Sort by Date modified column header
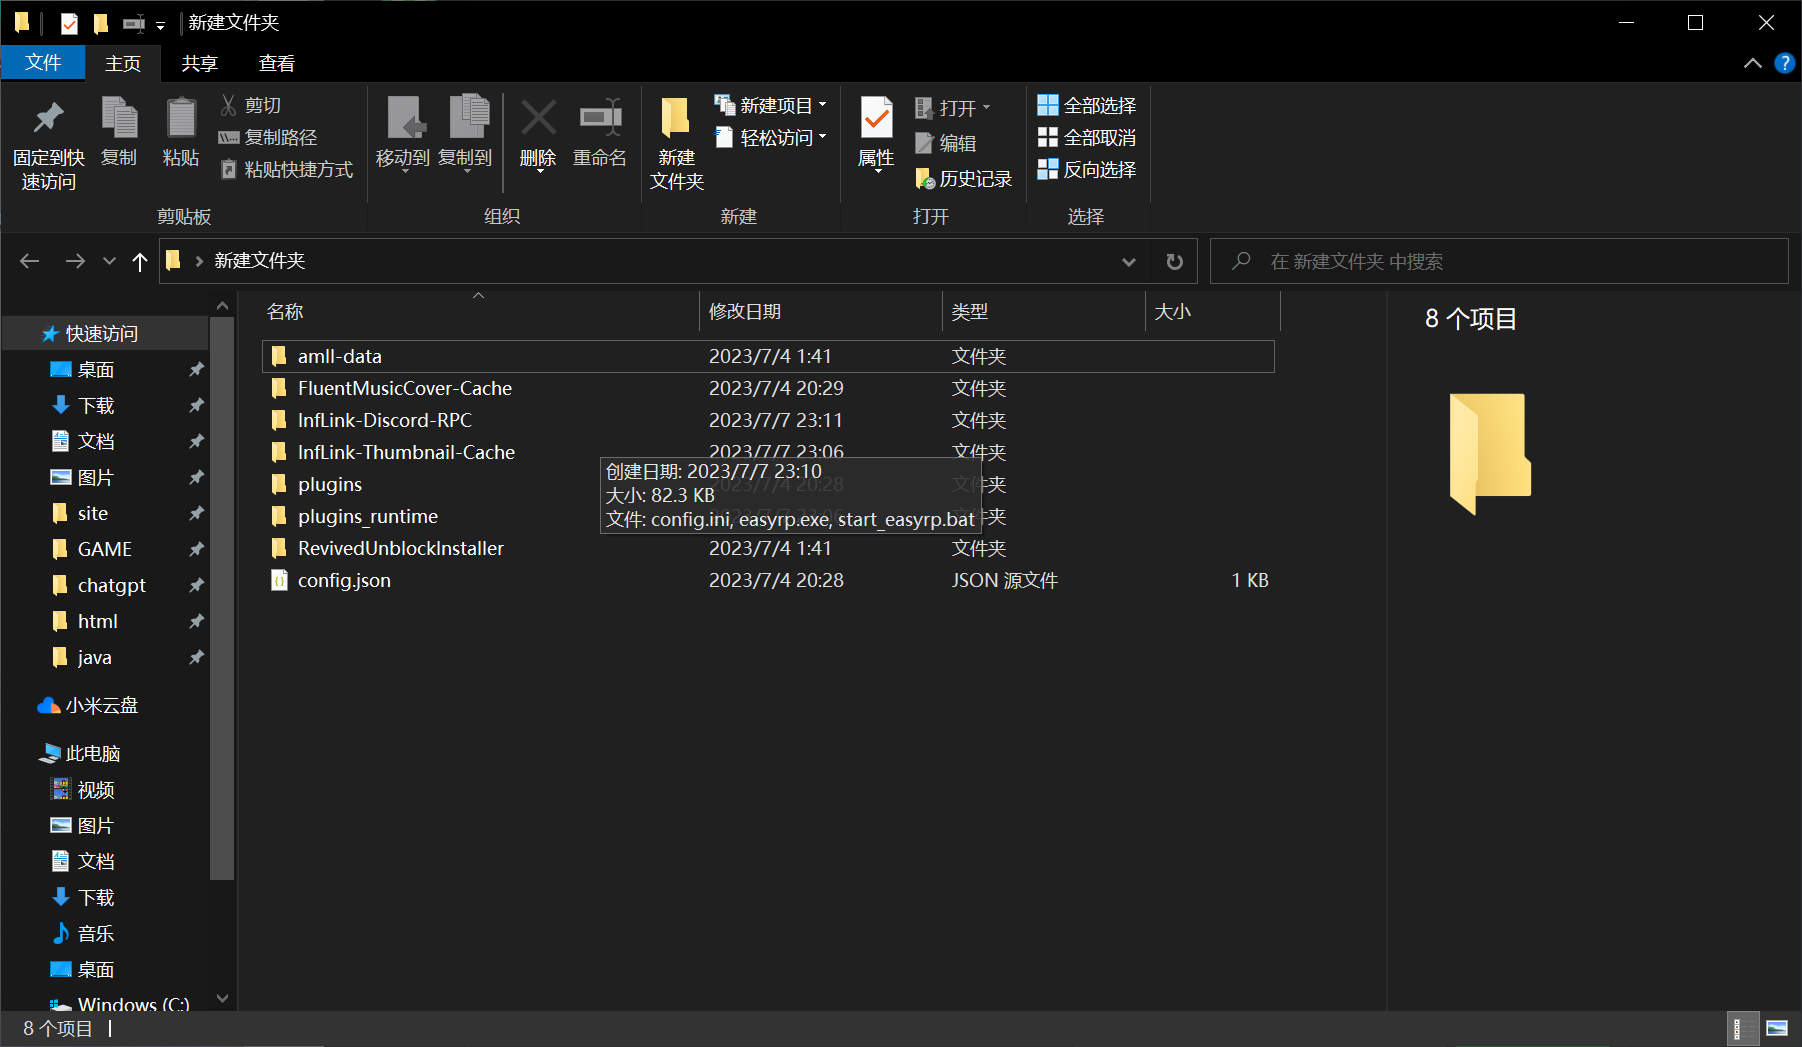Viewport: 1802px width, 1047px height. point(820,312)
